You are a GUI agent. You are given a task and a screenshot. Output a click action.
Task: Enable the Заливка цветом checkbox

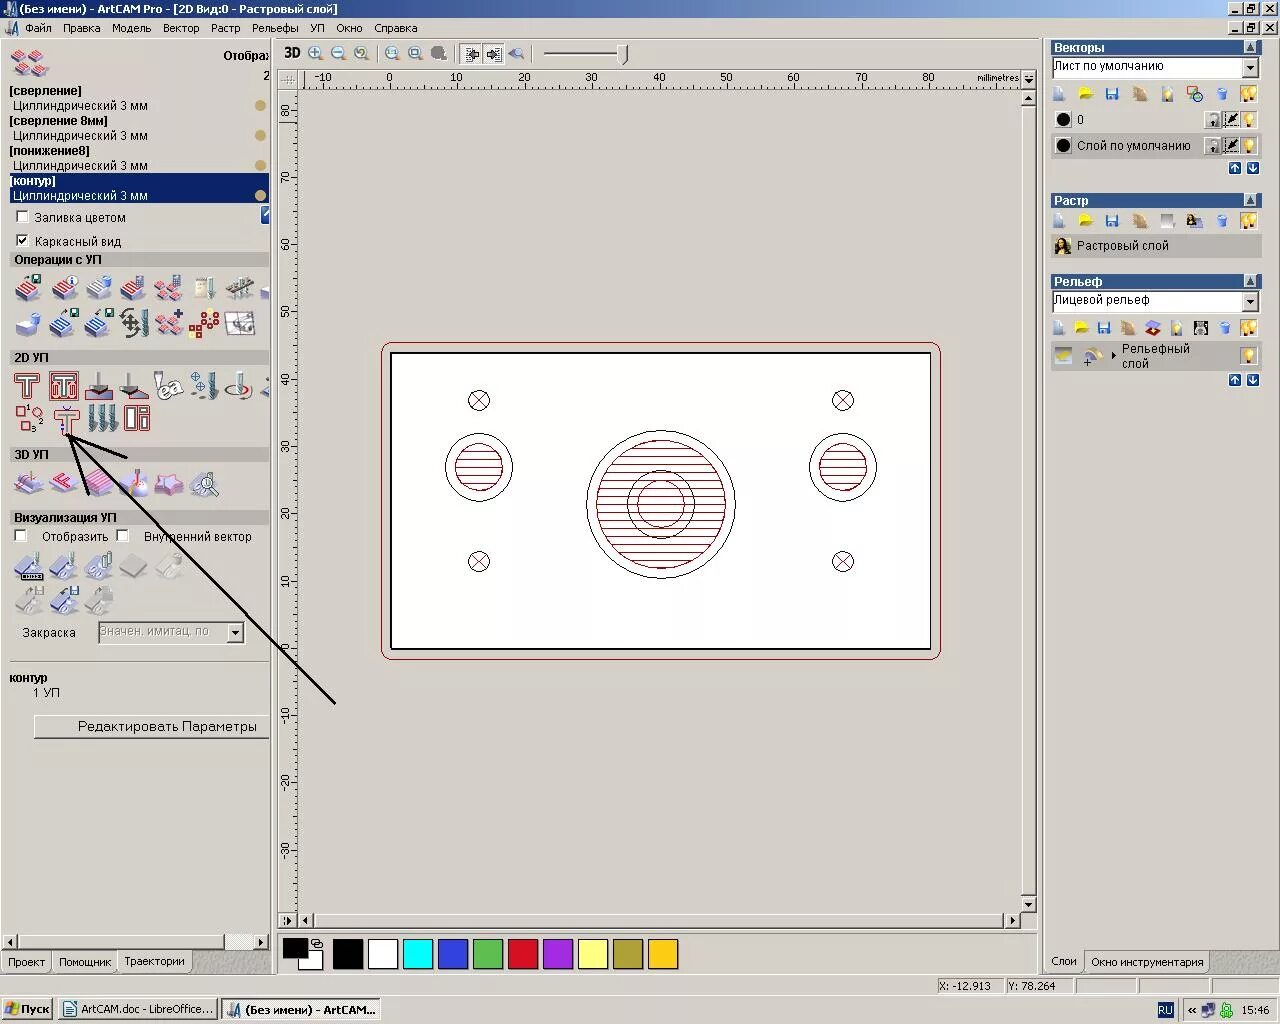[x=22, y=217]
